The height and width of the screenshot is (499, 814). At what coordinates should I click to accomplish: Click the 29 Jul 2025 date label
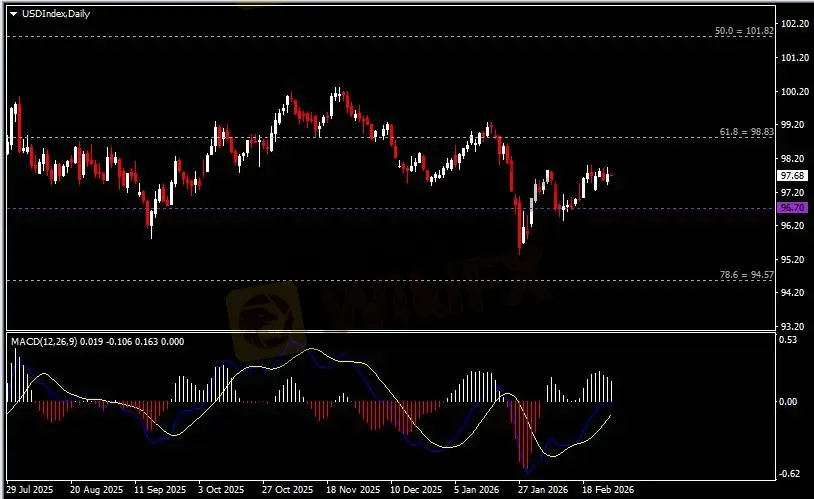[x=30, y=490]
